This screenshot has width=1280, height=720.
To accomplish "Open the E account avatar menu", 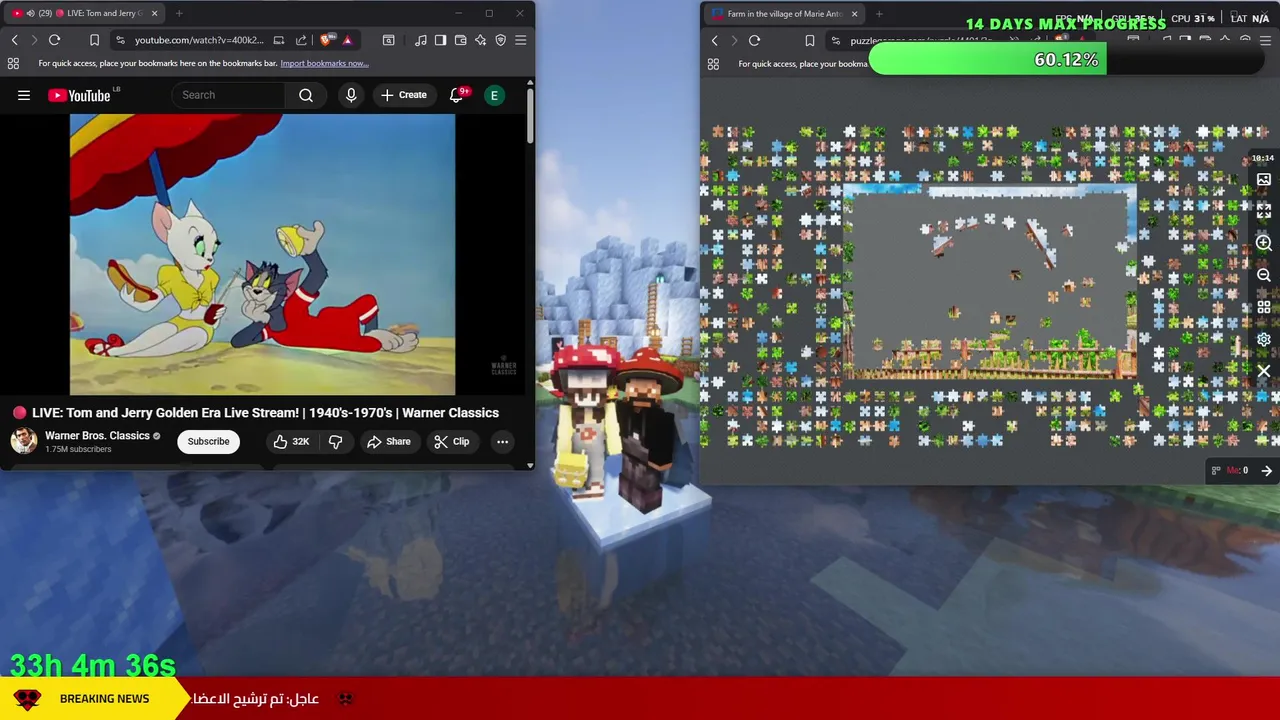I will [x=494, y=95].
